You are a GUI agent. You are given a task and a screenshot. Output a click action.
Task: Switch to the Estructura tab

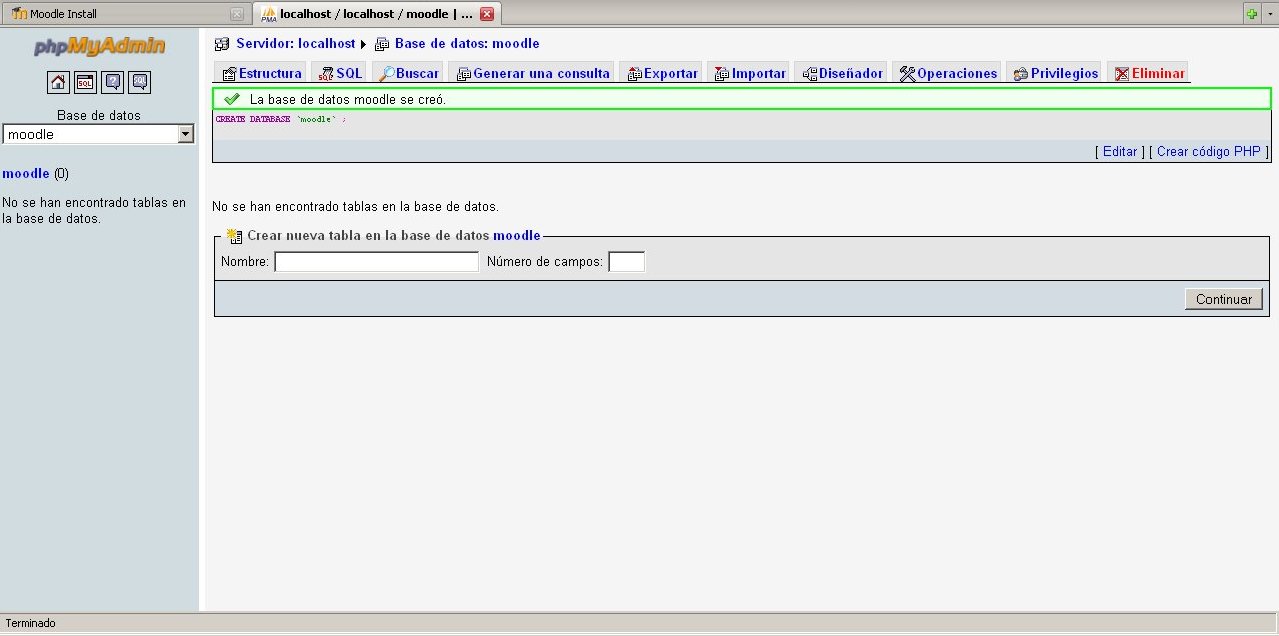click(261, 73)
